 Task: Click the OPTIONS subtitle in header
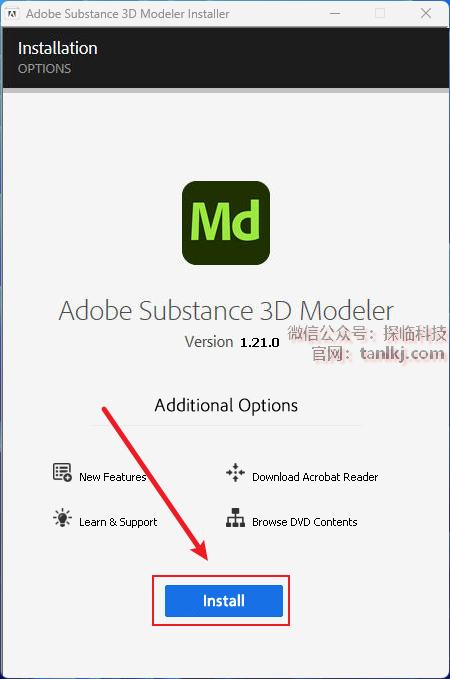tap(44, 69)
